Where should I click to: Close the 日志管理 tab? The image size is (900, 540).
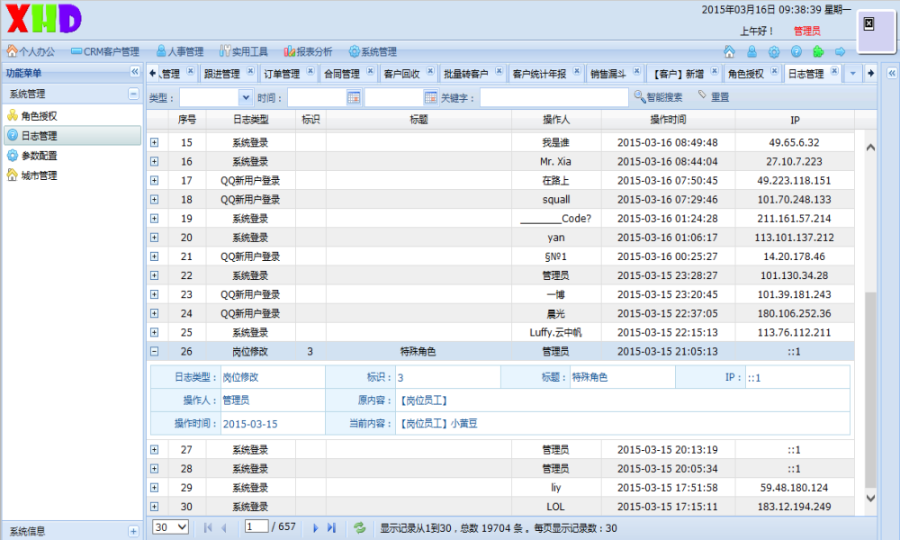pyautogui.click(x=834, y=71)
